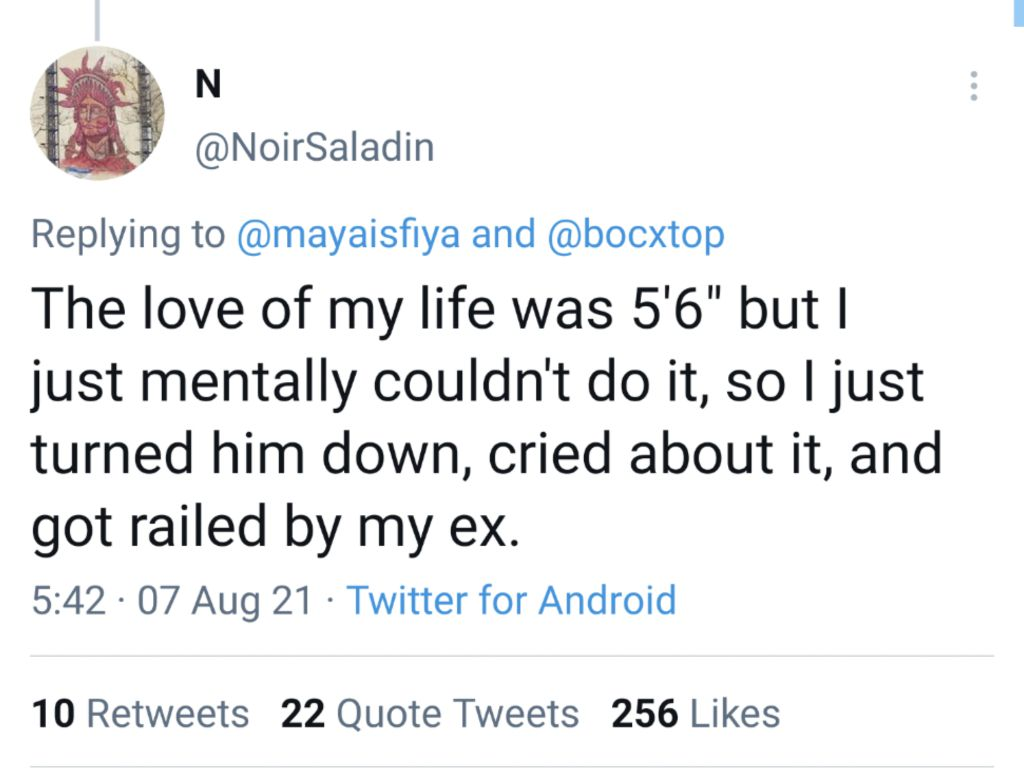View the 256 Likes list
The width and height of the screenshot is (1024, 773).
[x=696, y=713]
